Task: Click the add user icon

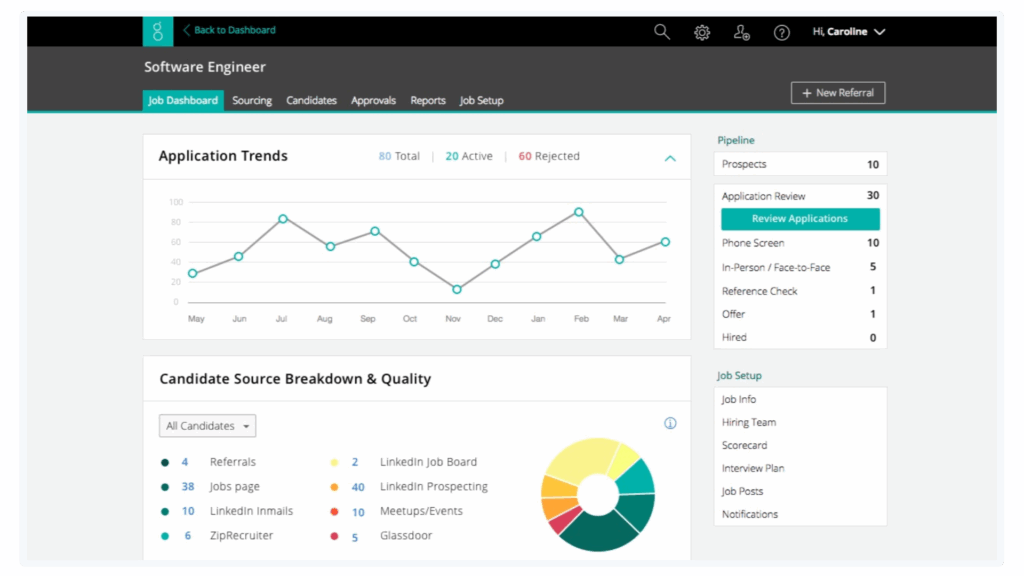Action: click(741, 32)
